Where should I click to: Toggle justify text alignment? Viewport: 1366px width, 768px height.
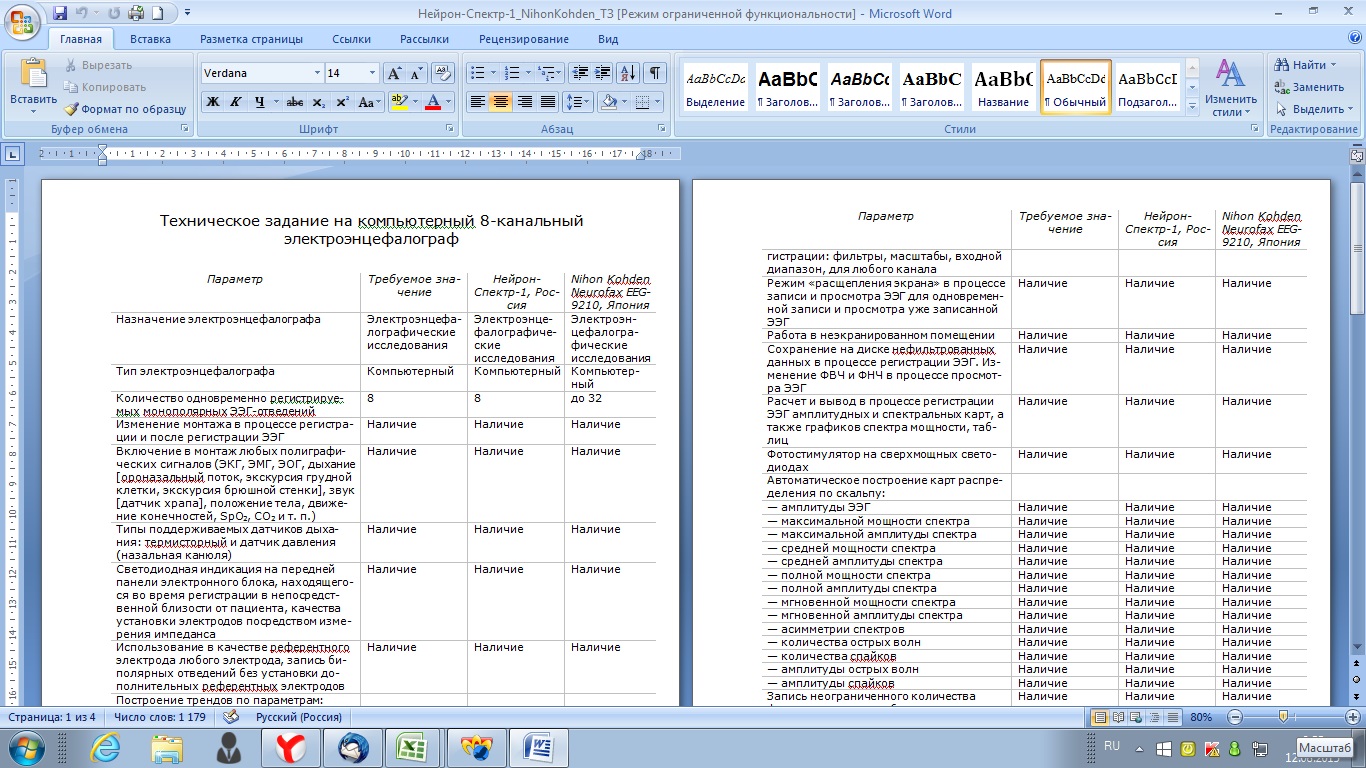point(548,102)
